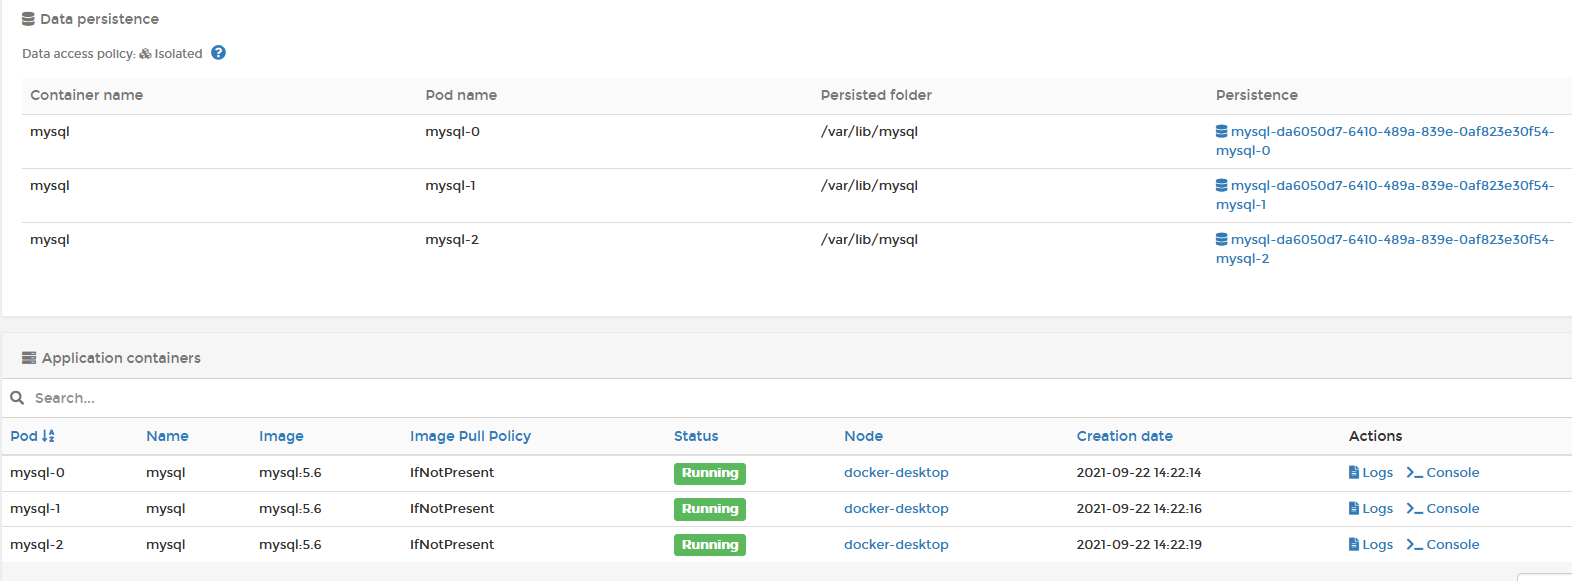Click the help icon next to Isolated
The height and width of the screenshot is (581, 1572).
click(x=218, y=53)
